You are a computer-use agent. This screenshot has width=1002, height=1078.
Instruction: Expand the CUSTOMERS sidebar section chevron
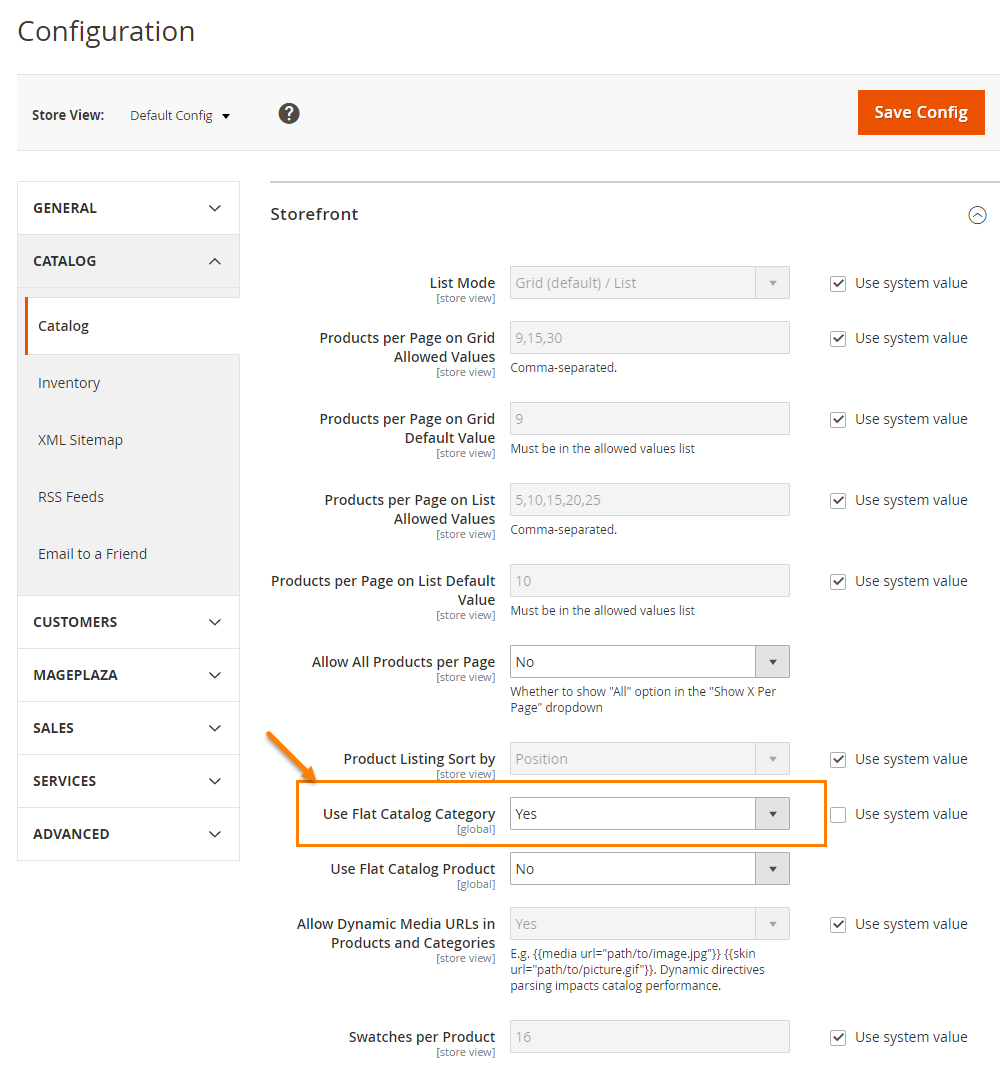[x=214, y=621]
